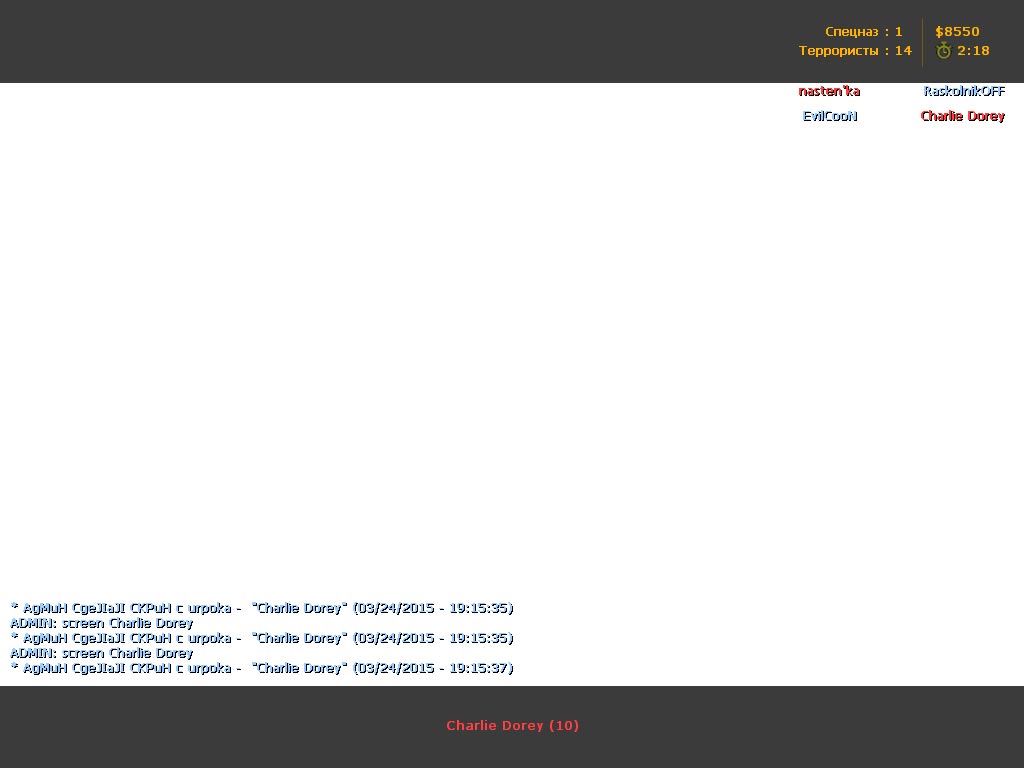This screenshot has height=768, width=1024.
Task: Click the middle chat line between ADMIN messages
Action: point(261,638)
